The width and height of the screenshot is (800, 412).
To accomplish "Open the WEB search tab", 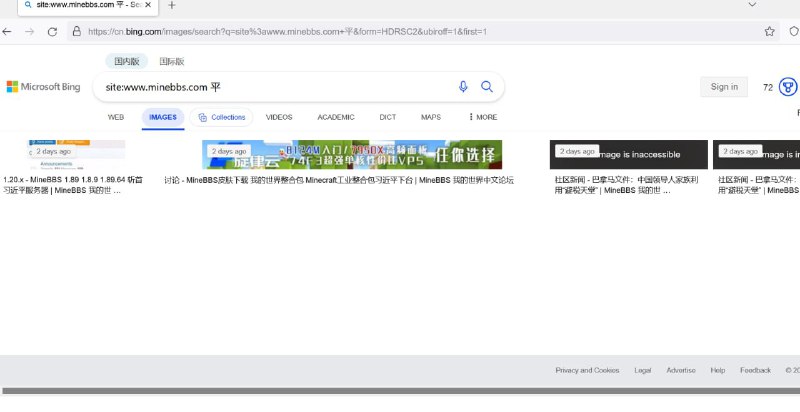I will click(116, 117).
